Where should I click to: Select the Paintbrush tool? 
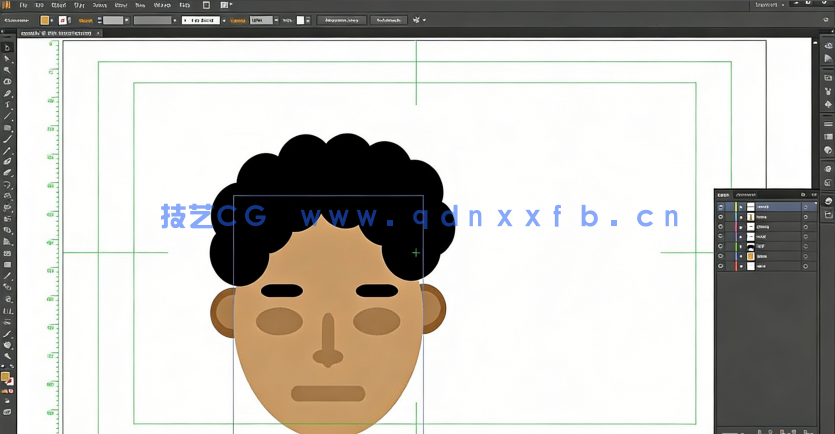[x=7, y=139]
